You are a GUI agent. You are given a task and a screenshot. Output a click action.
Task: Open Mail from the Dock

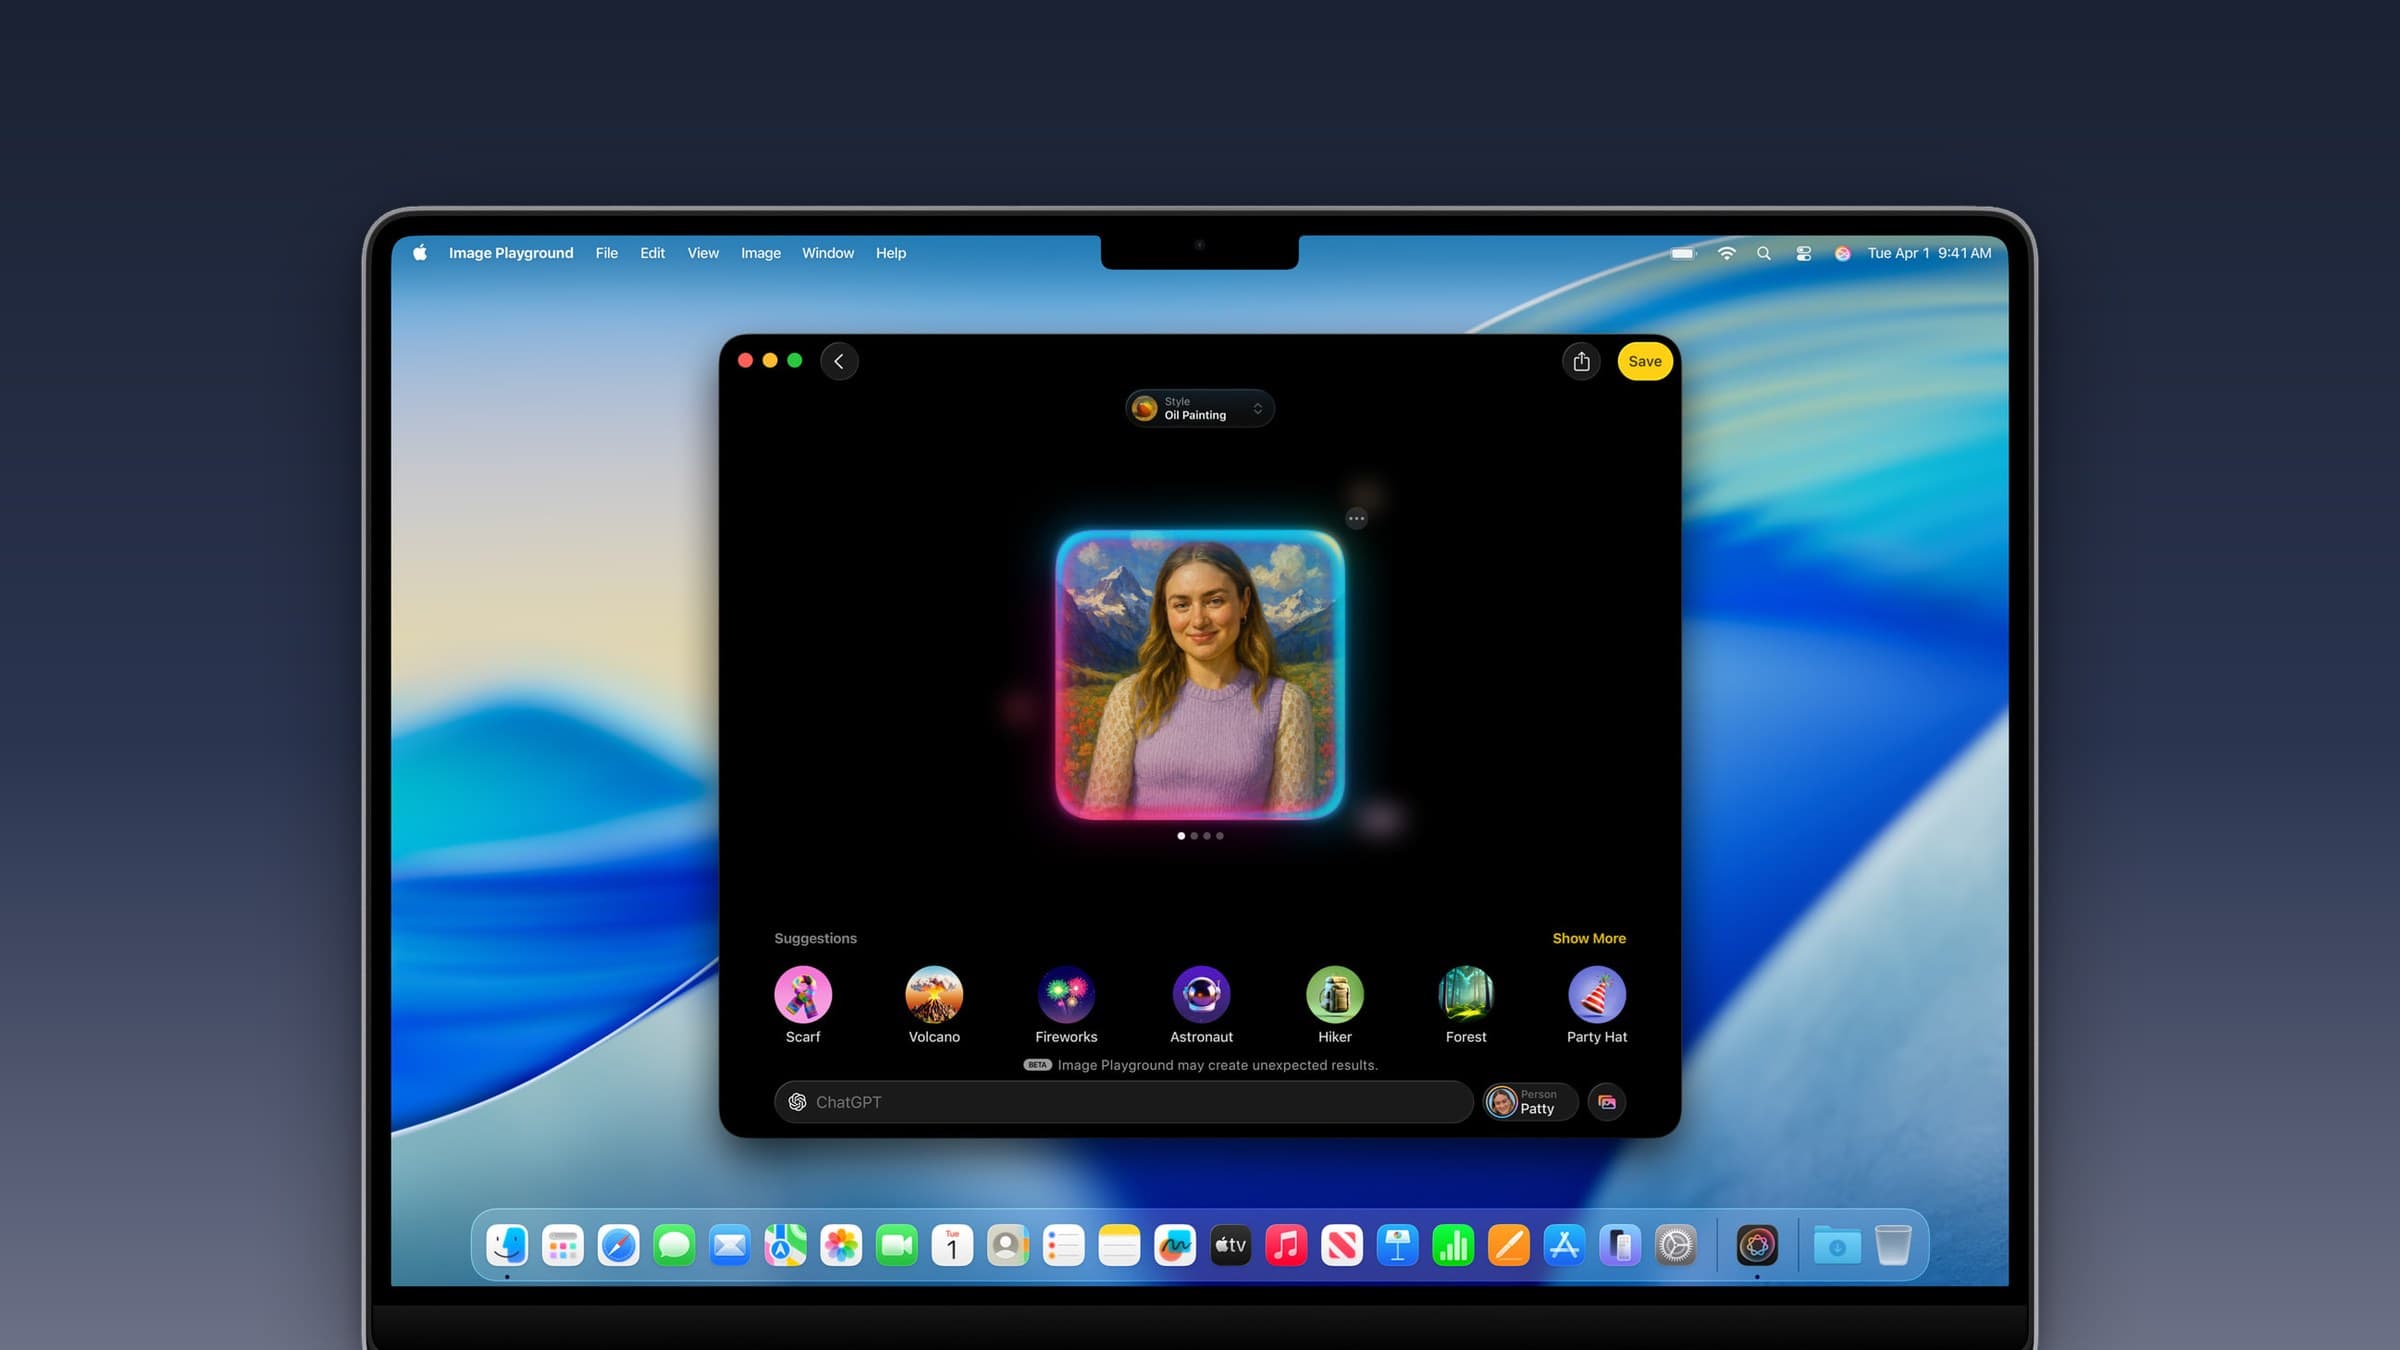(730, 1245)
